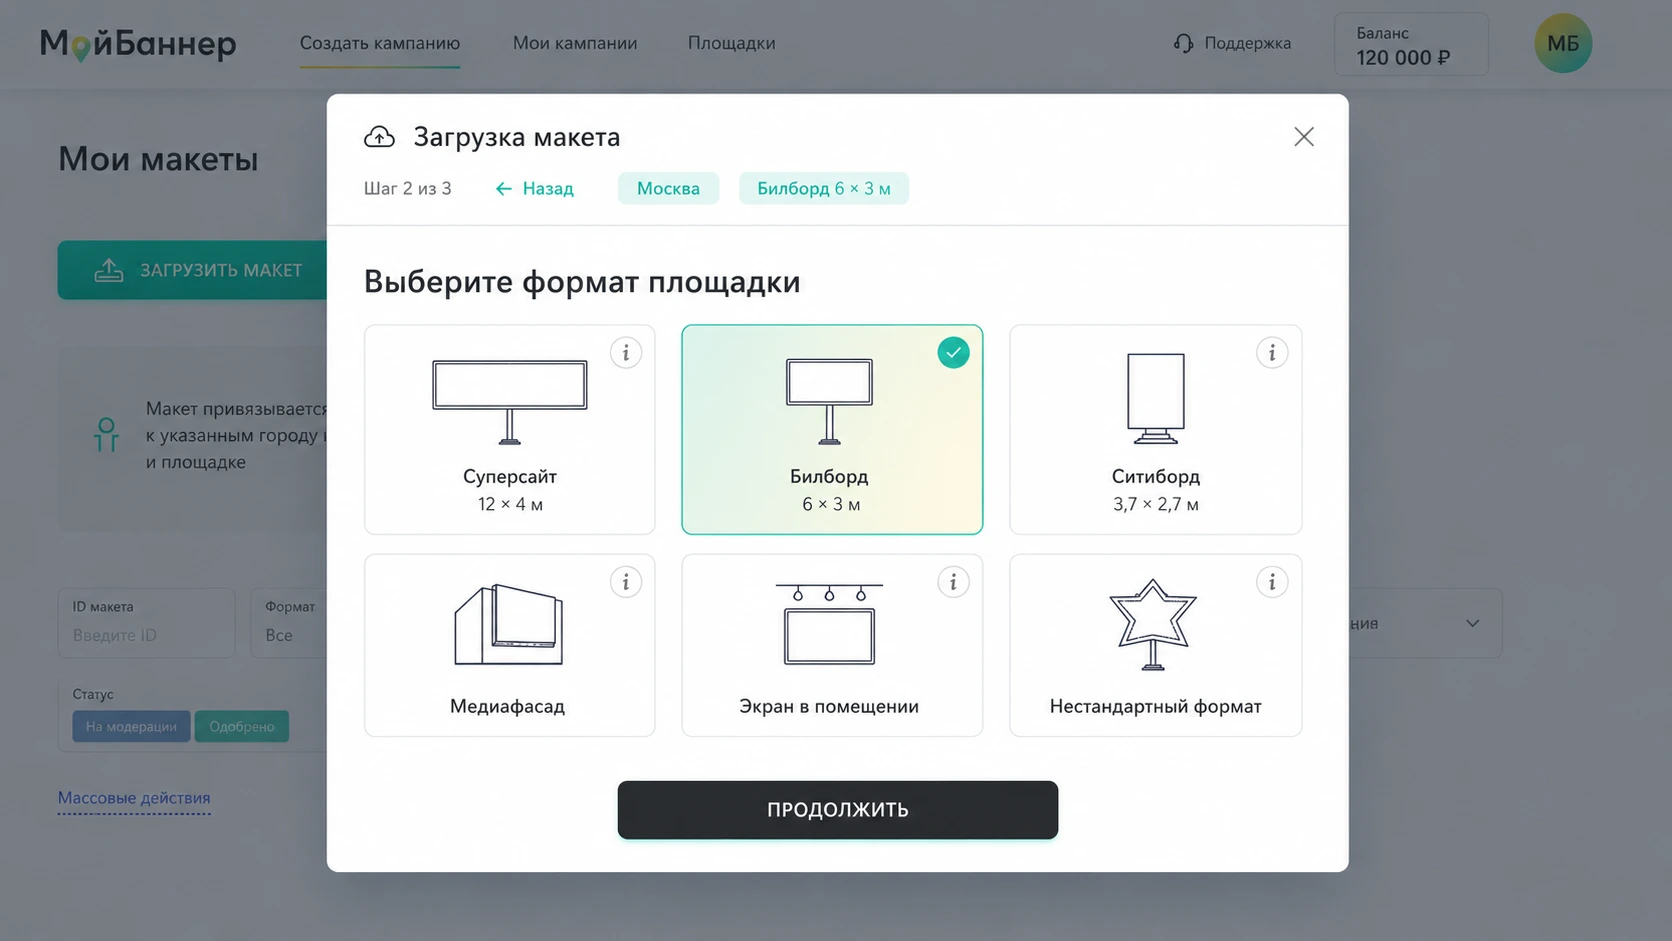
Task: Open info for Медиафасад format
Action: click(626, 582)
